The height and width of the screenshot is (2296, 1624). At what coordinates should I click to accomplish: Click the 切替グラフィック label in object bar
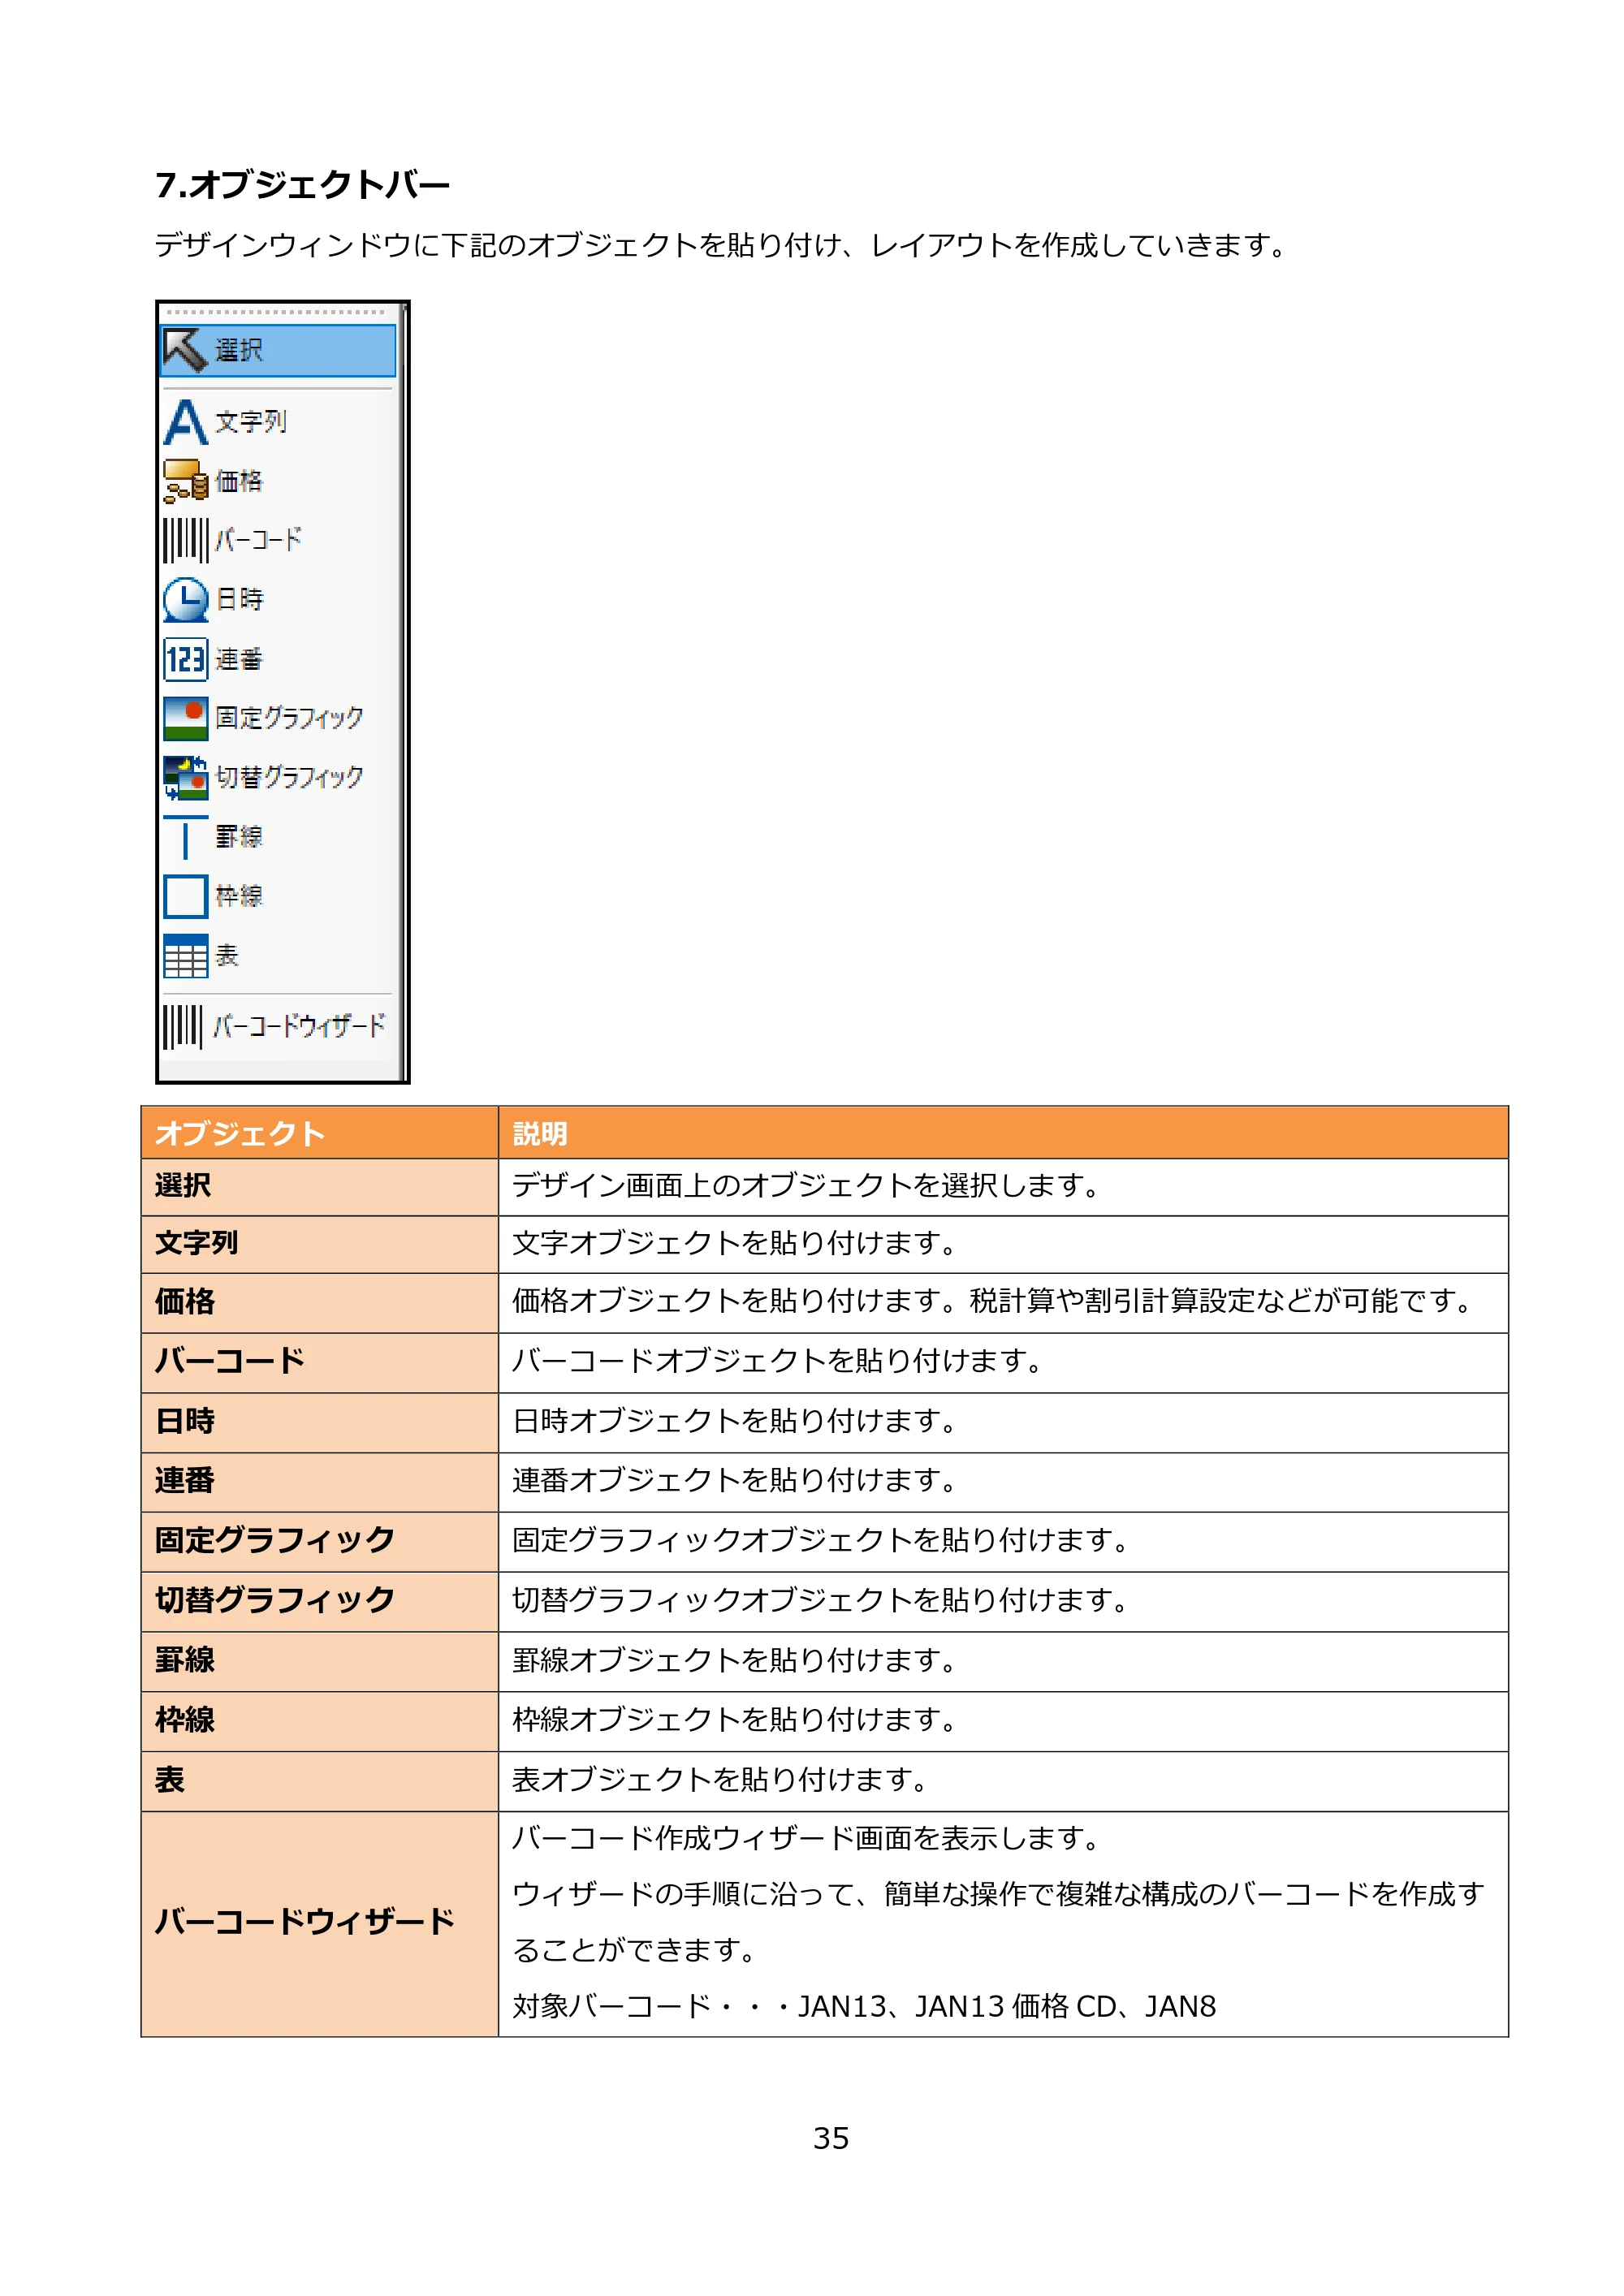pos(289,777)
